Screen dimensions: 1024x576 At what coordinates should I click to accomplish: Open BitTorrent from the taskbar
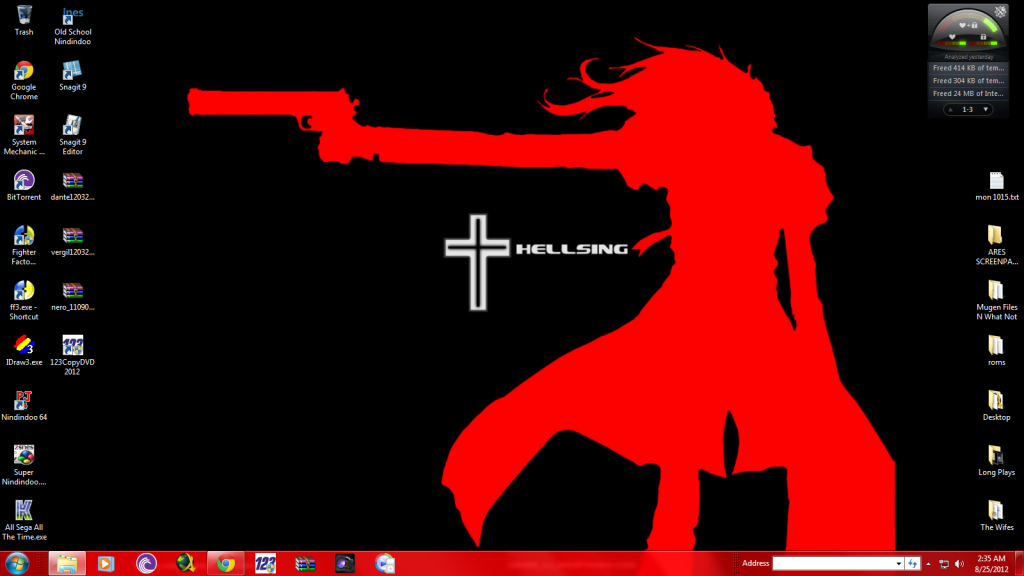coord(146,563)
